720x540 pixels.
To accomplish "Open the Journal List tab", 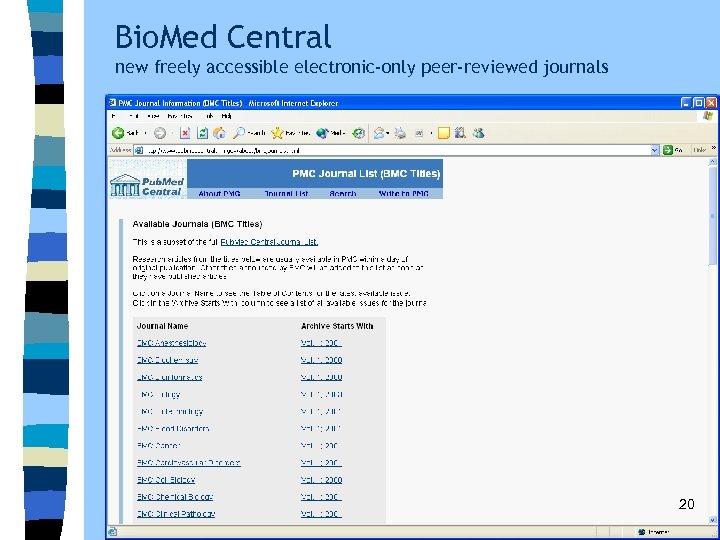I will coord(286,193).
